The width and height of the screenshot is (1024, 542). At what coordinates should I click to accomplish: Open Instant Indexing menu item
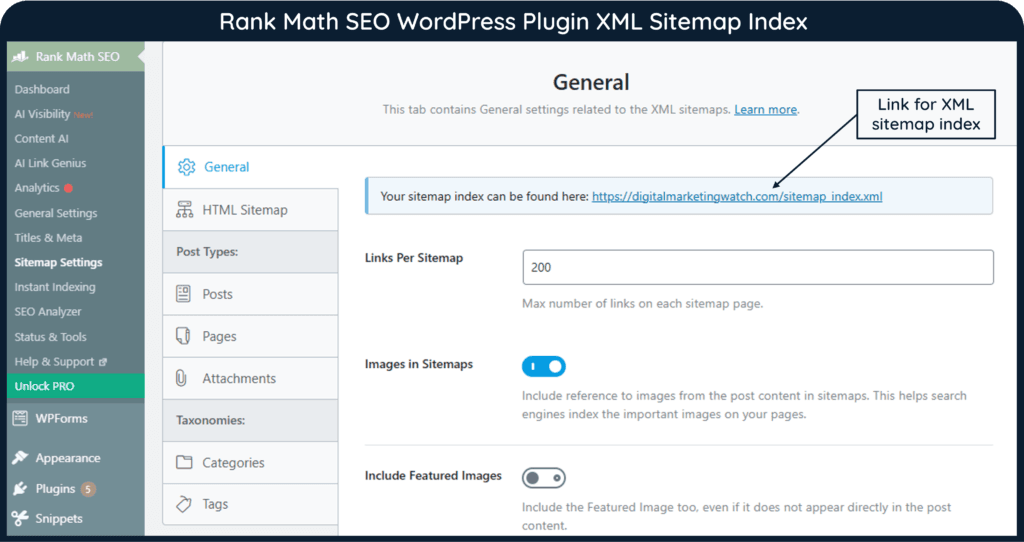pyautogui.click(x=55, y=287)
